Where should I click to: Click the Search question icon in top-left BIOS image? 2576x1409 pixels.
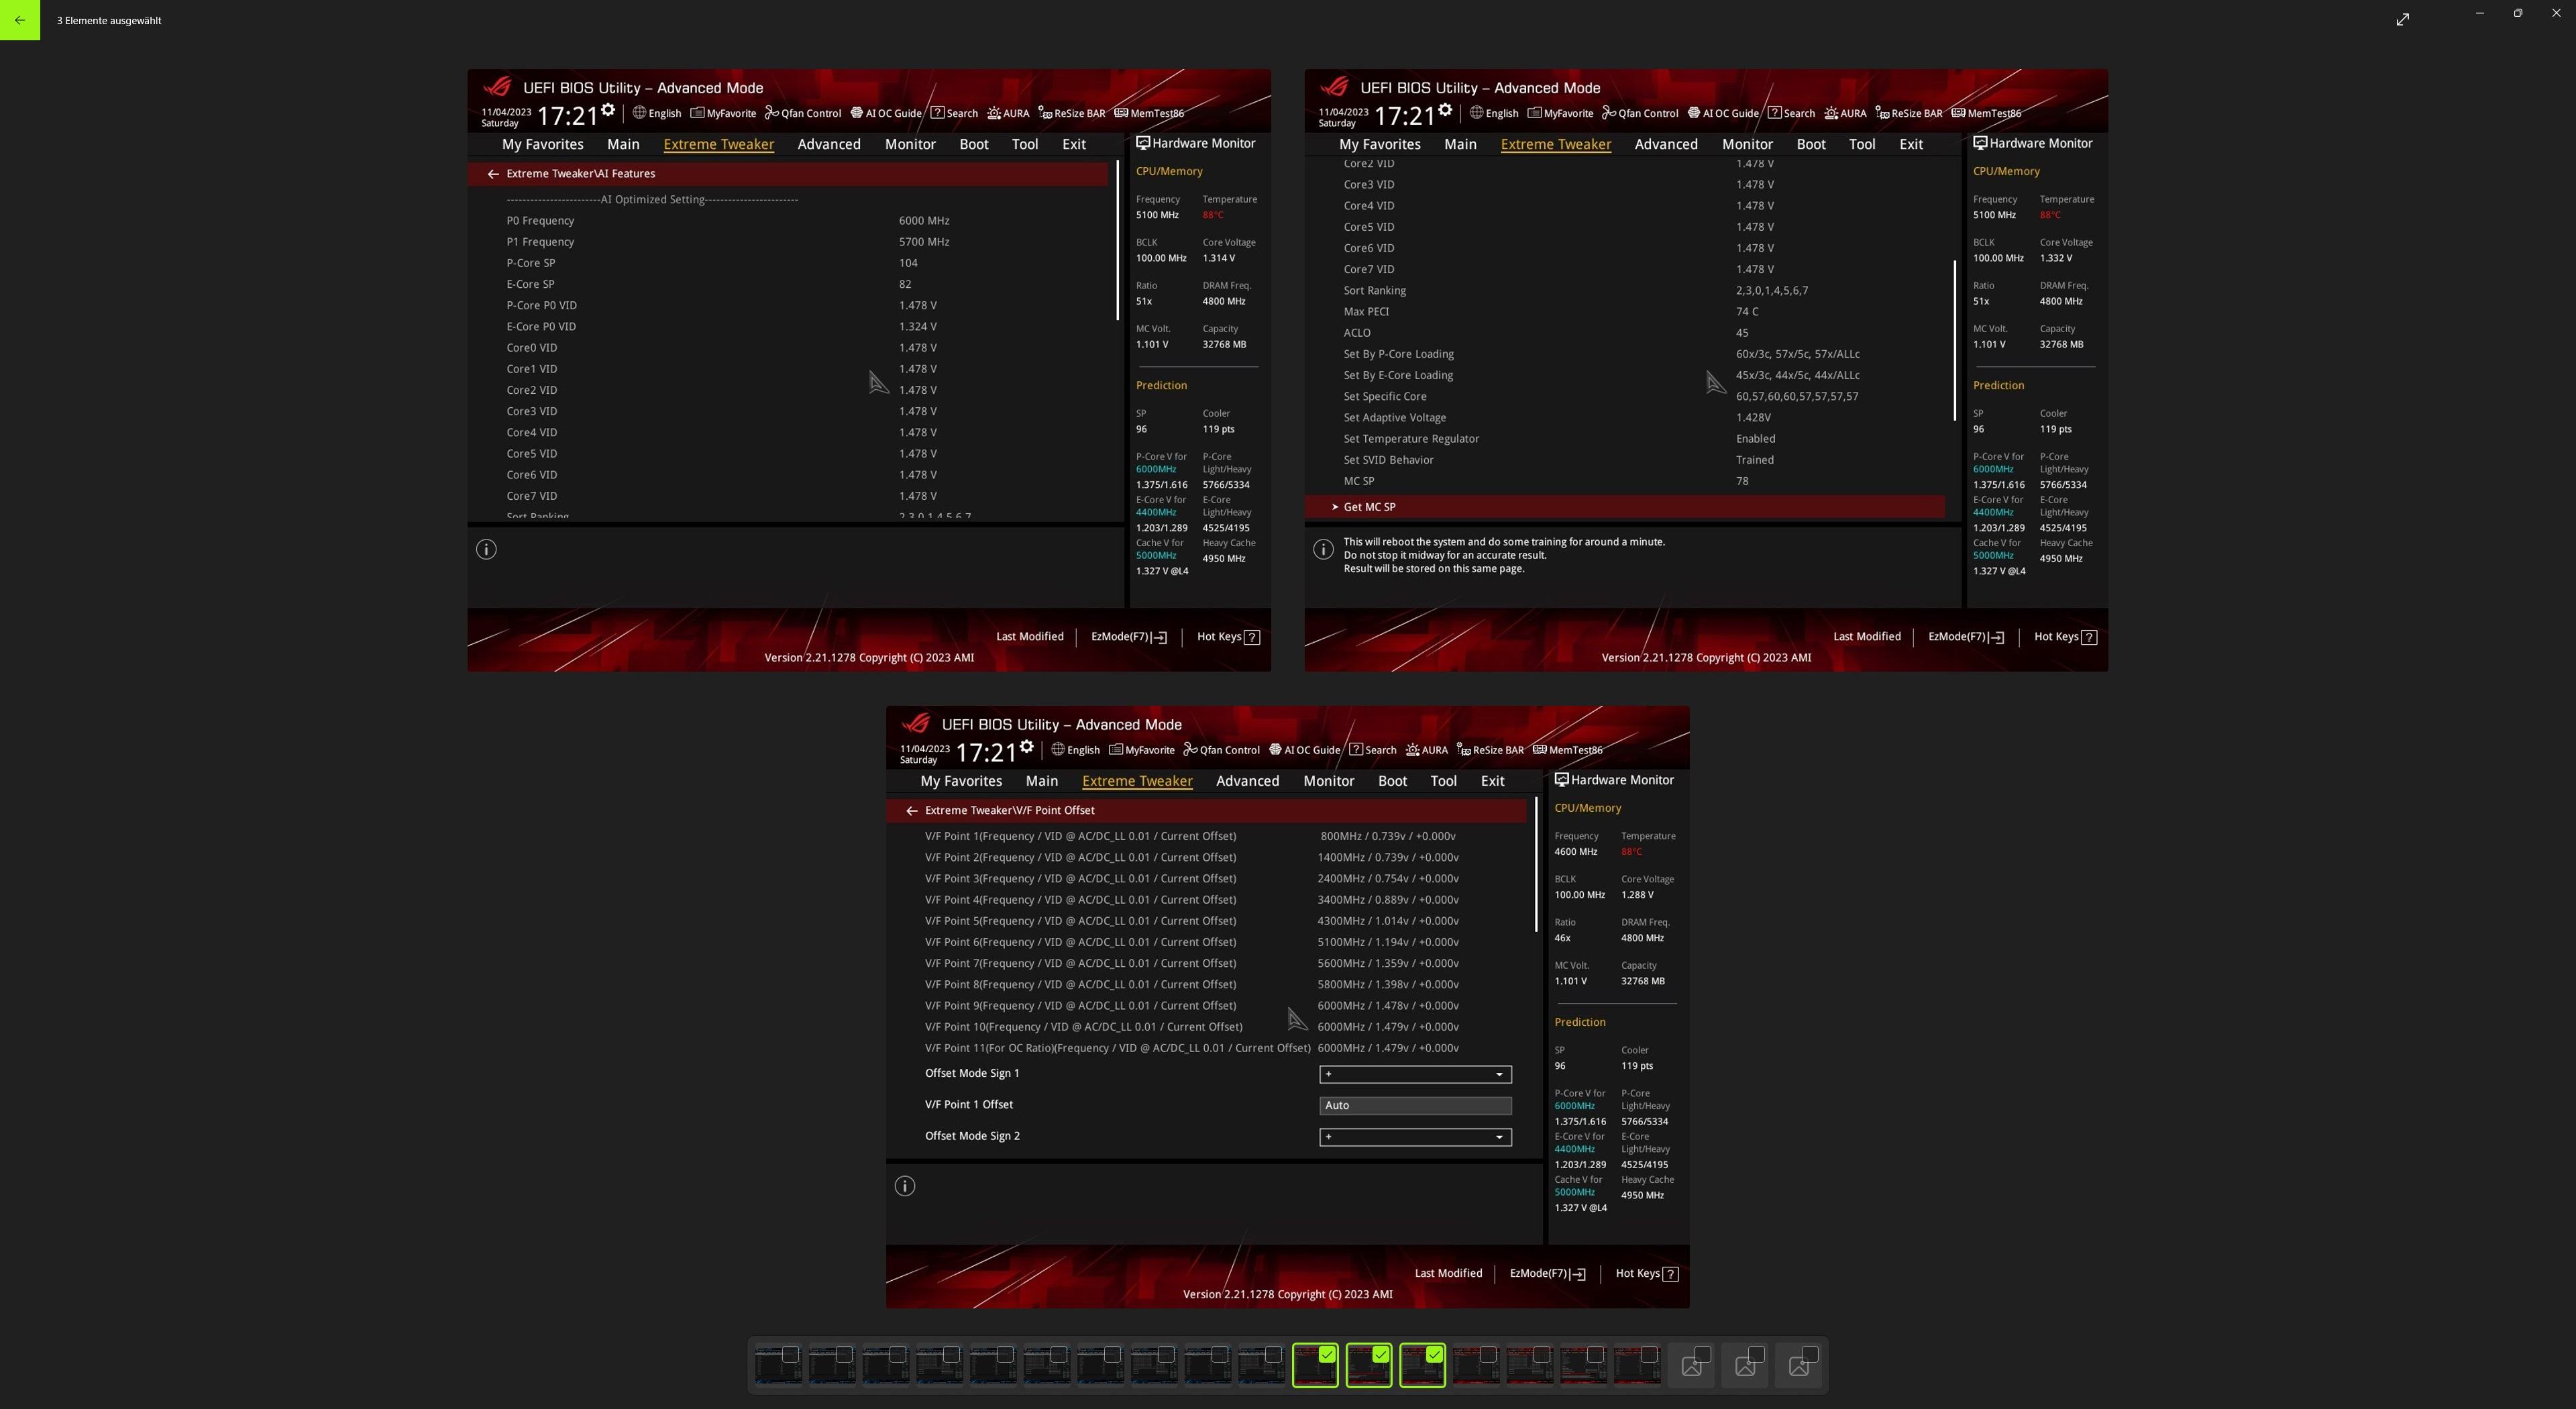(937, 113)
